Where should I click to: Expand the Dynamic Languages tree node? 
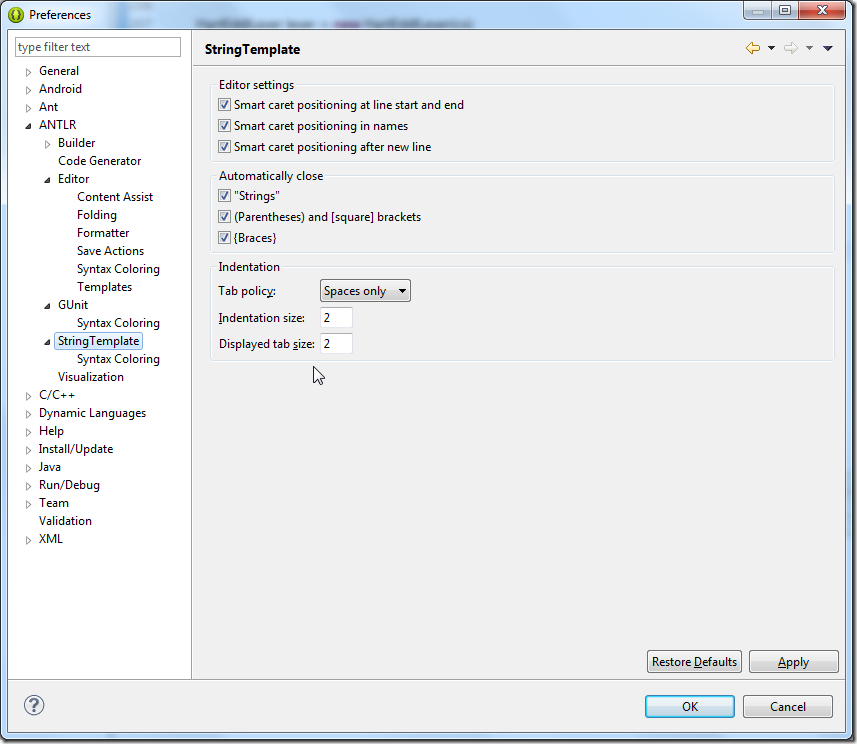(28, 414)
